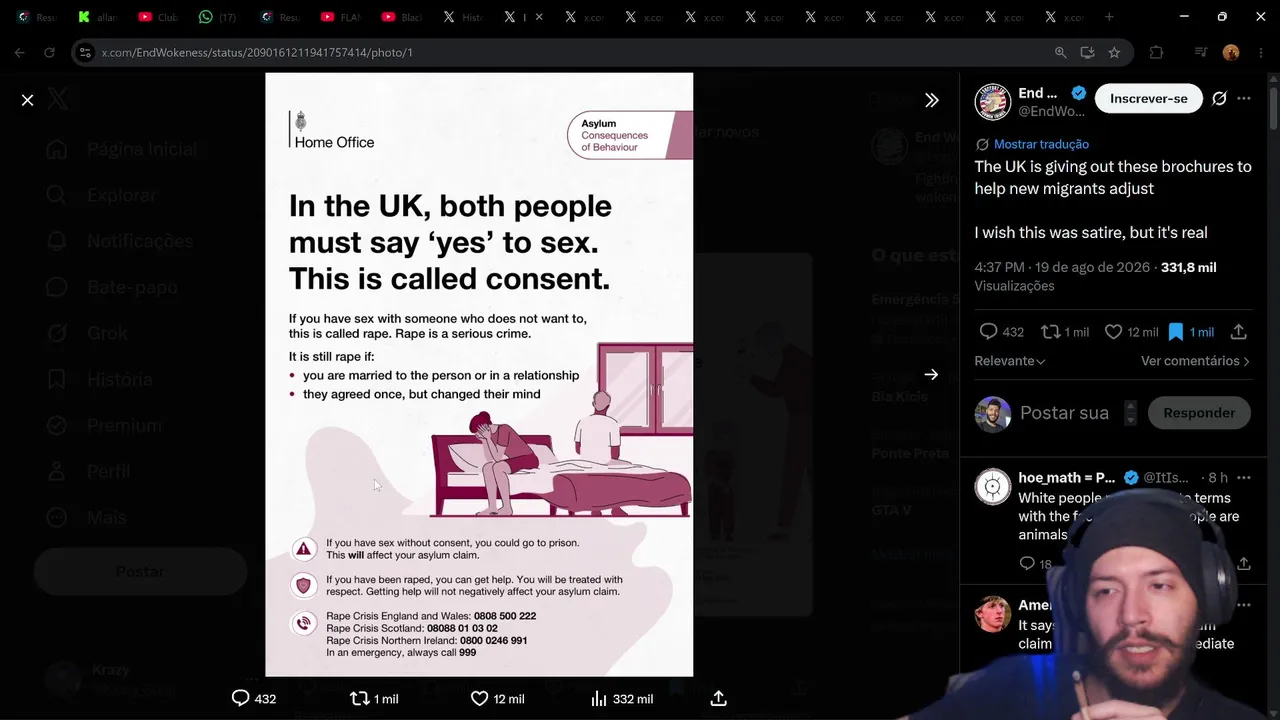The width and height of the screenshot is (1280, 720).
Task: Toggle the like heart in the side panel
Action: (1113, 332)
